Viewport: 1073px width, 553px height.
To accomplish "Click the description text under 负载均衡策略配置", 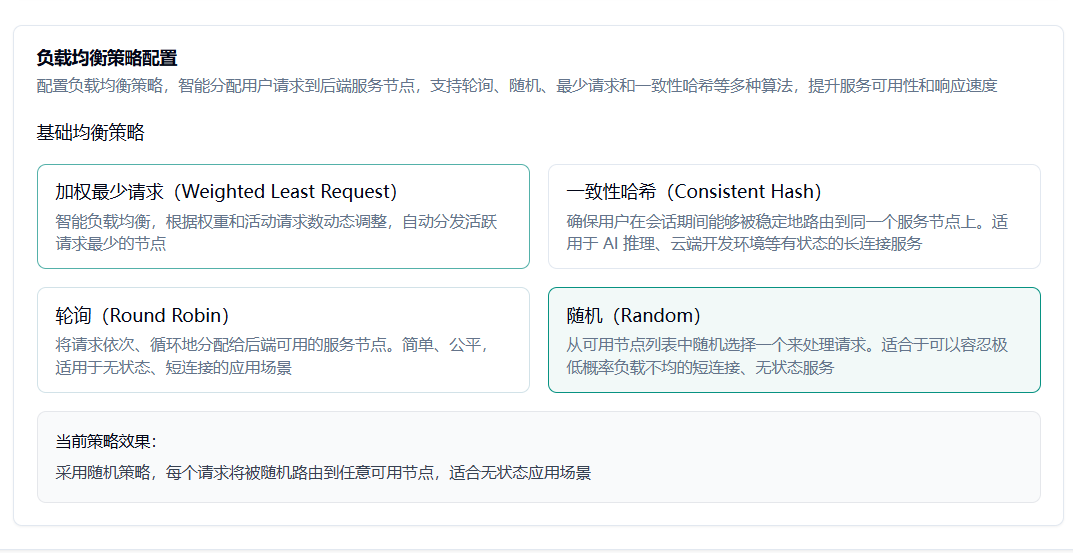I will click(516, 86).
